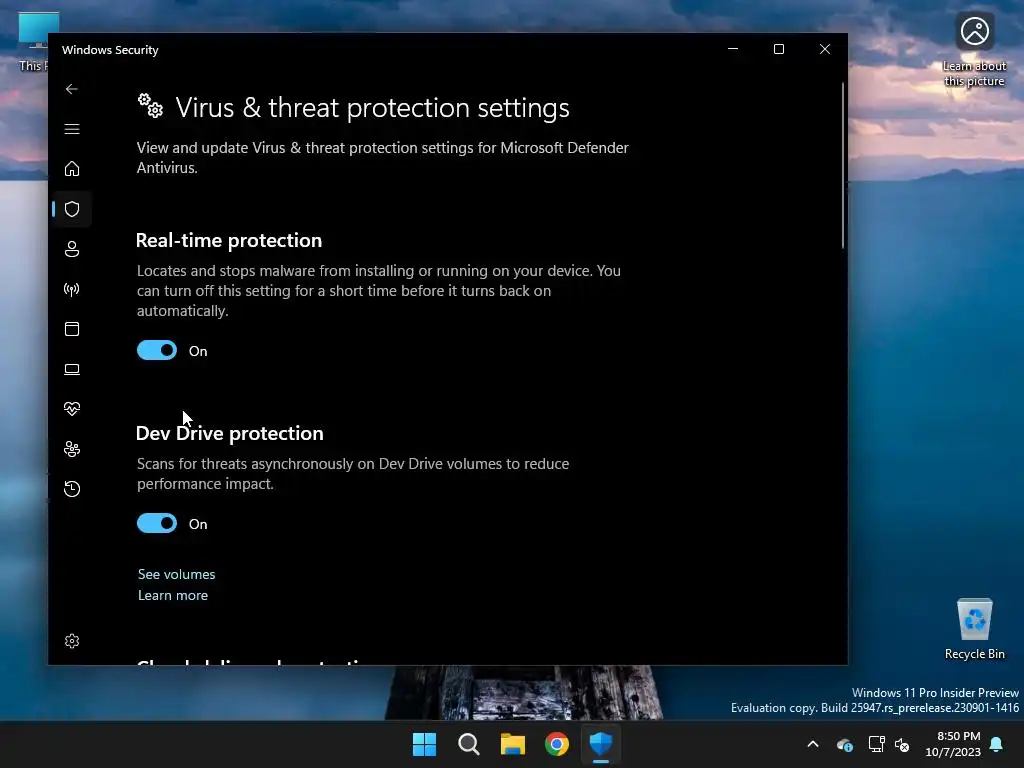The height and width of the screenshot is (768, 1024).
Task: Open Family options icon in sidebar
Action: click(72, 449)
